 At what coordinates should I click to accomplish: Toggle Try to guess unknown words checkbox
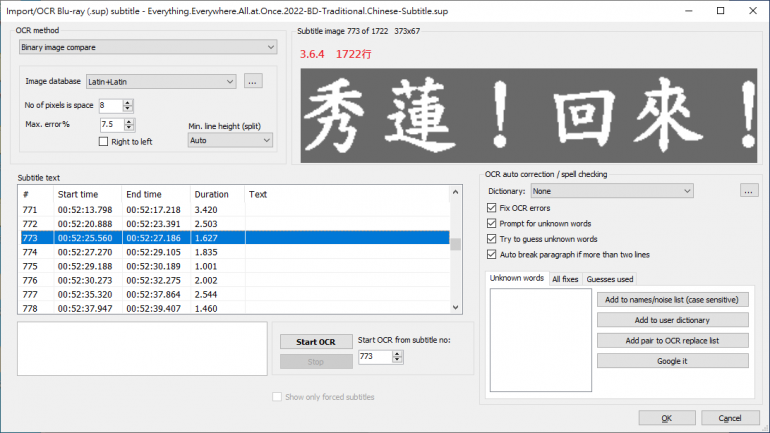[x=492, y=239]
